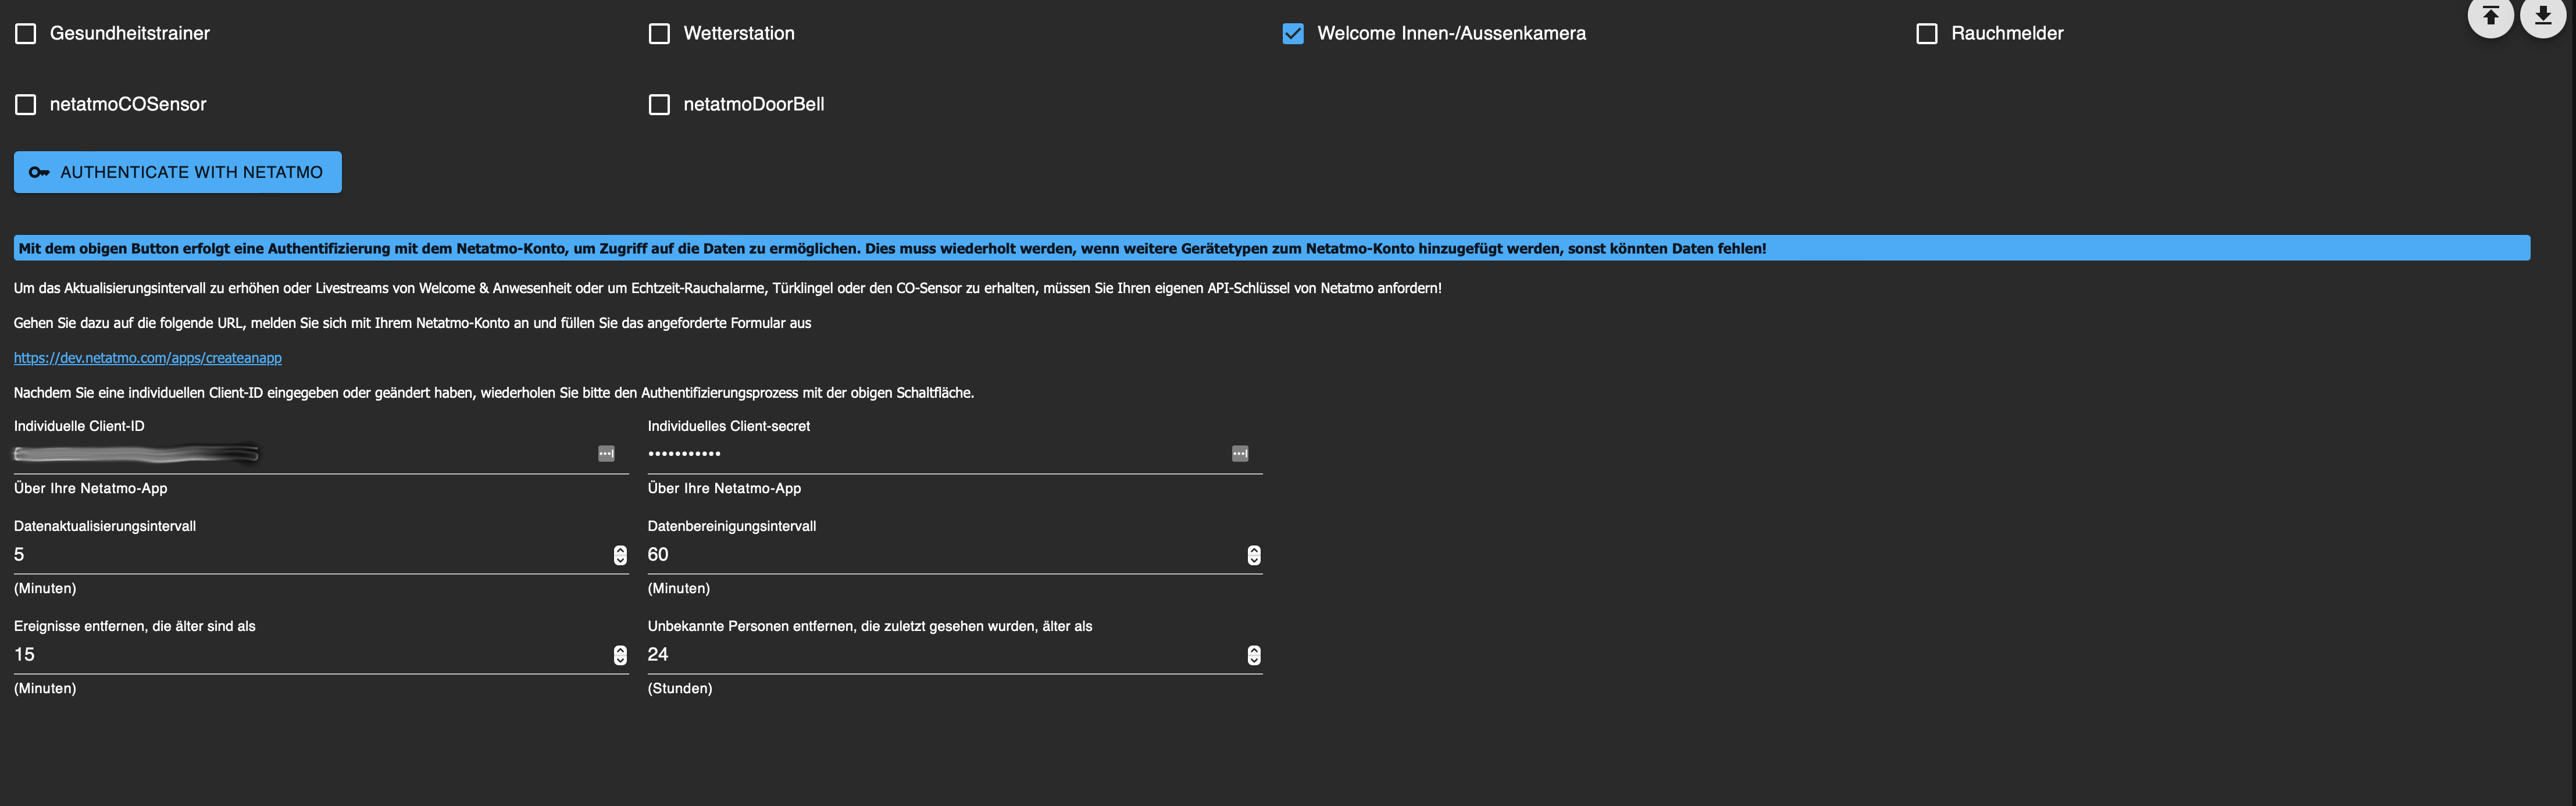The image size is (2576, 806).
Task: Click the download settings arrow icon
Action: click(x=2542, y=15)
